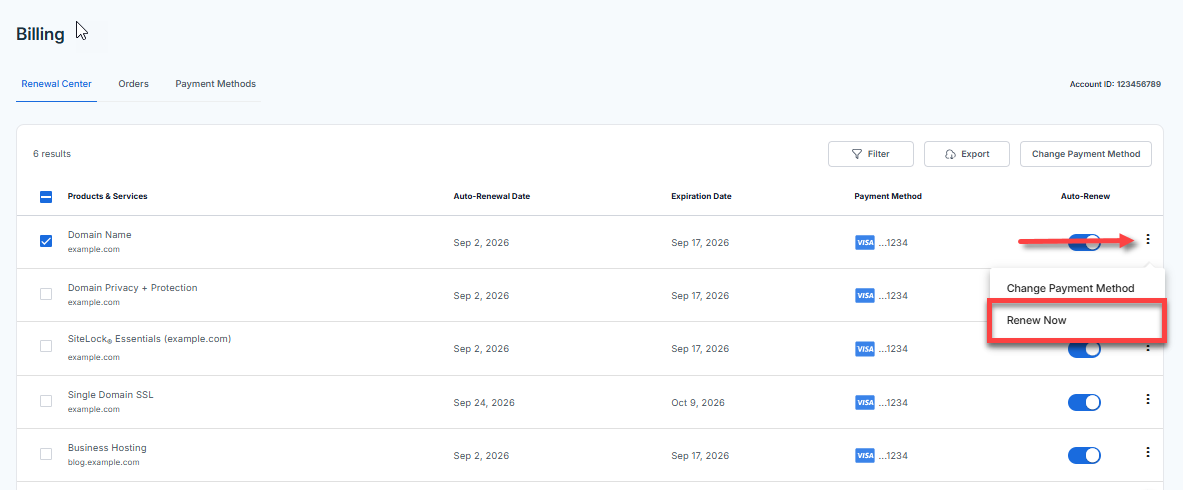Click the Visa icon in Single Domain SSL row
This screenshot has height=490, width=1183.
[865, 402]
